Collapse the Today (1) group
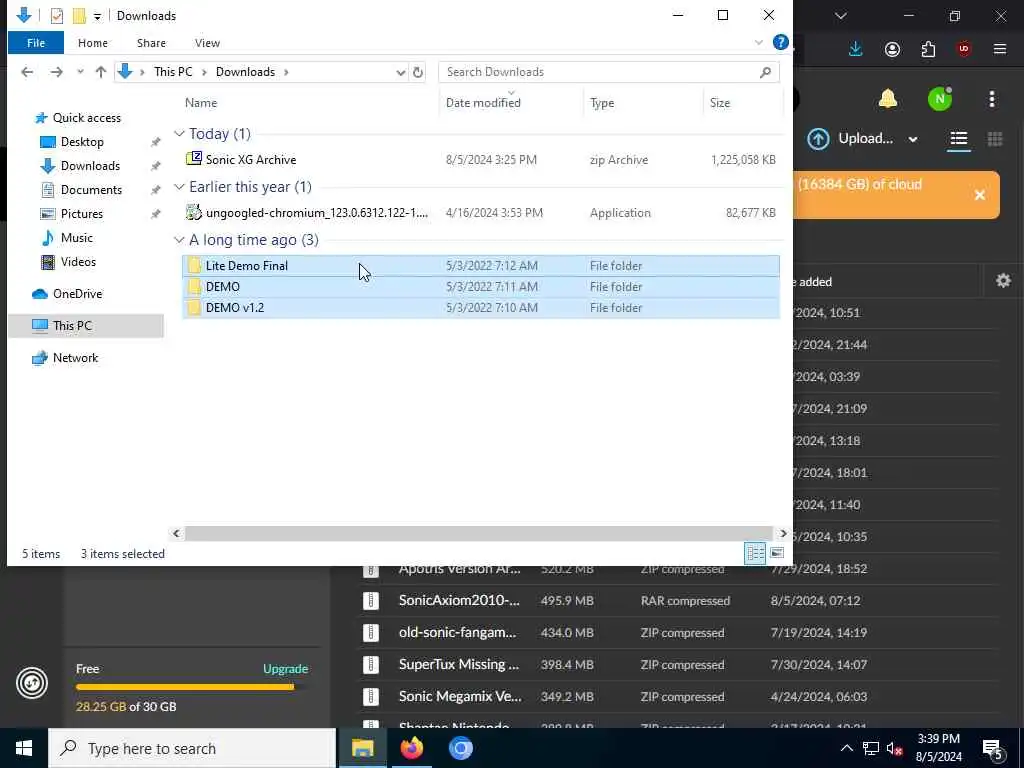Image resolution: width=1024 pixels, height=768 pixels. click(x=179, y=133)
